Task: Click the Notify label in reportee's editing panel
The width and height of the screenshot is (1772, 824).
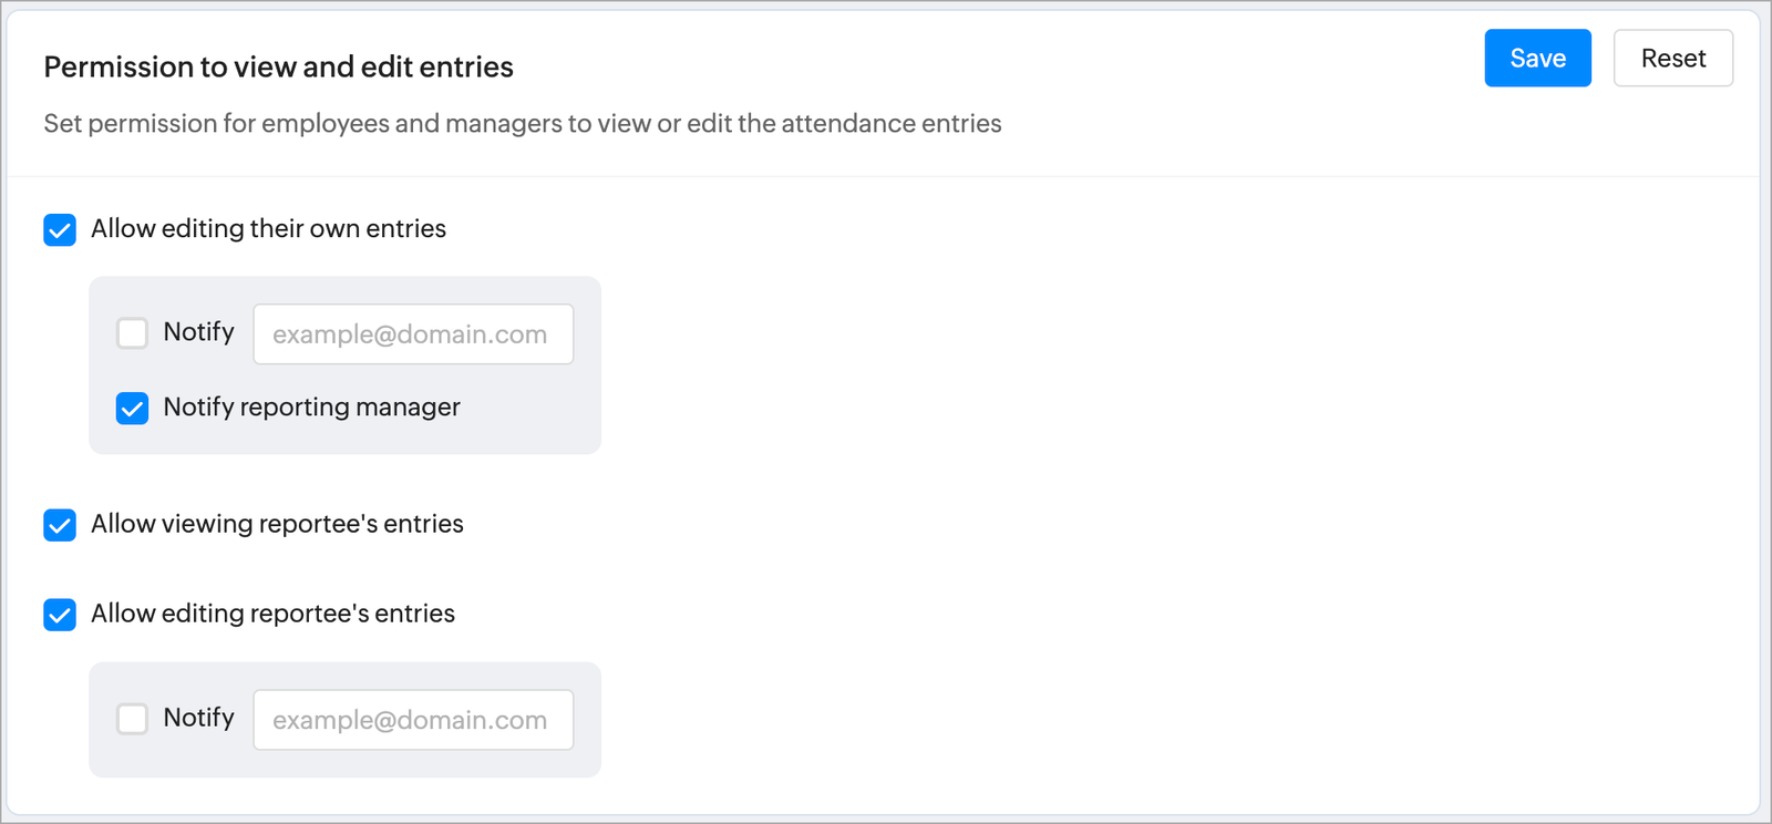Action: pos(198,718)
